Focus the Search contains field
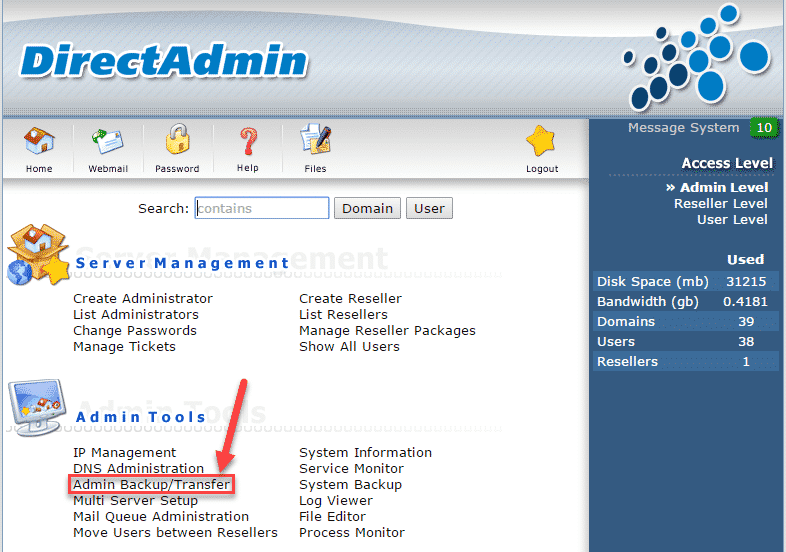 [262, 208]
